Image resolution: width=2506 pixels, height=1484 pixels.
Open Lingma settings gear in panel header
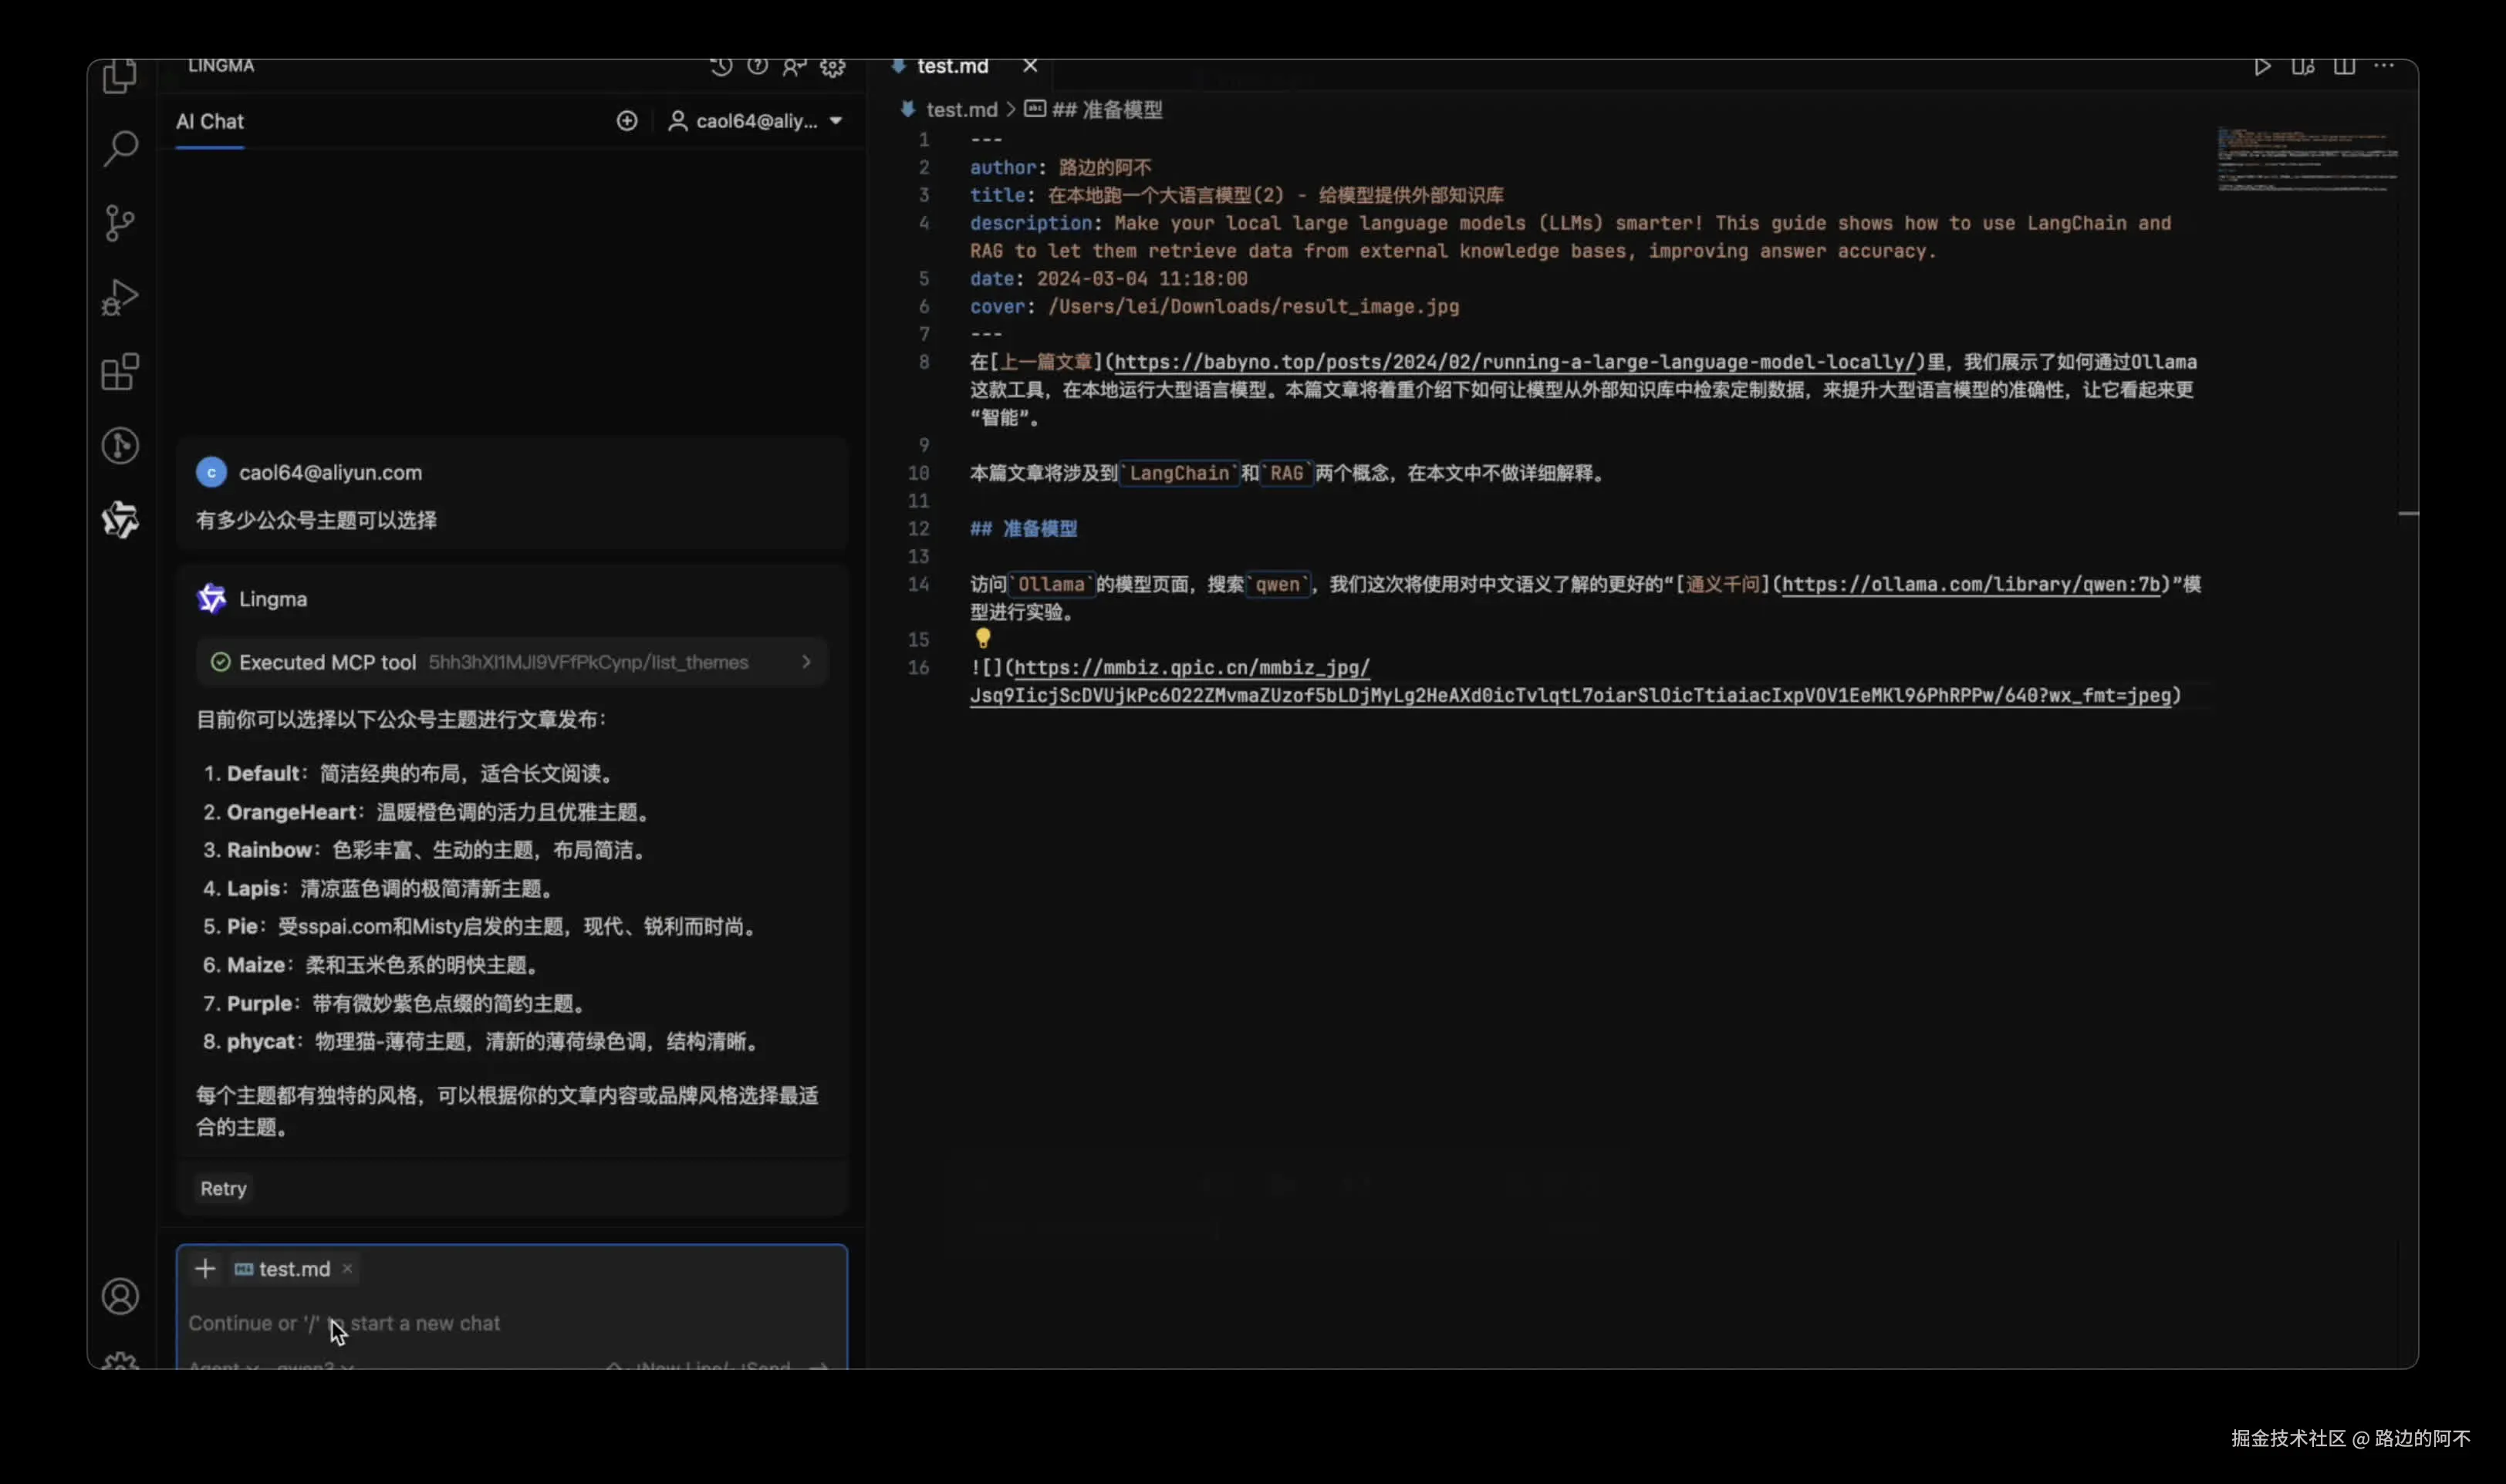[832, 66]
